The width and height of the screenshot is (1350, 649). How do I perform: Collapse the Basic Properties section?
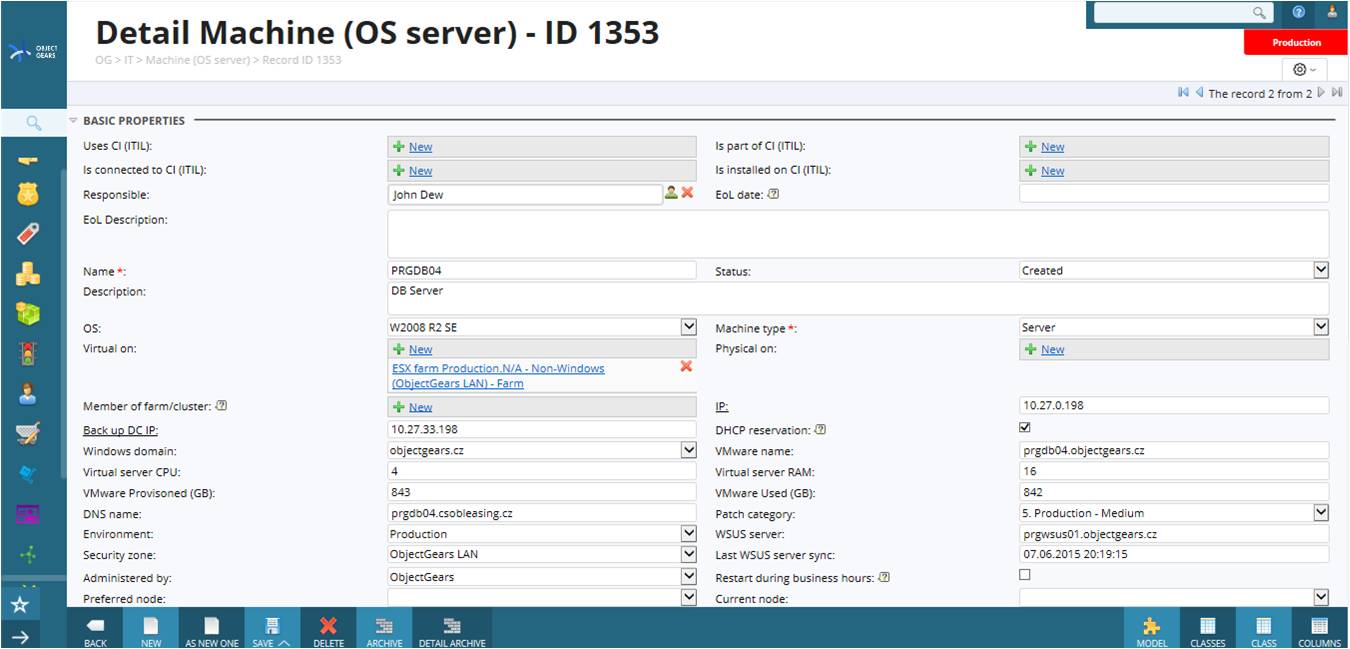click(73, 120)
